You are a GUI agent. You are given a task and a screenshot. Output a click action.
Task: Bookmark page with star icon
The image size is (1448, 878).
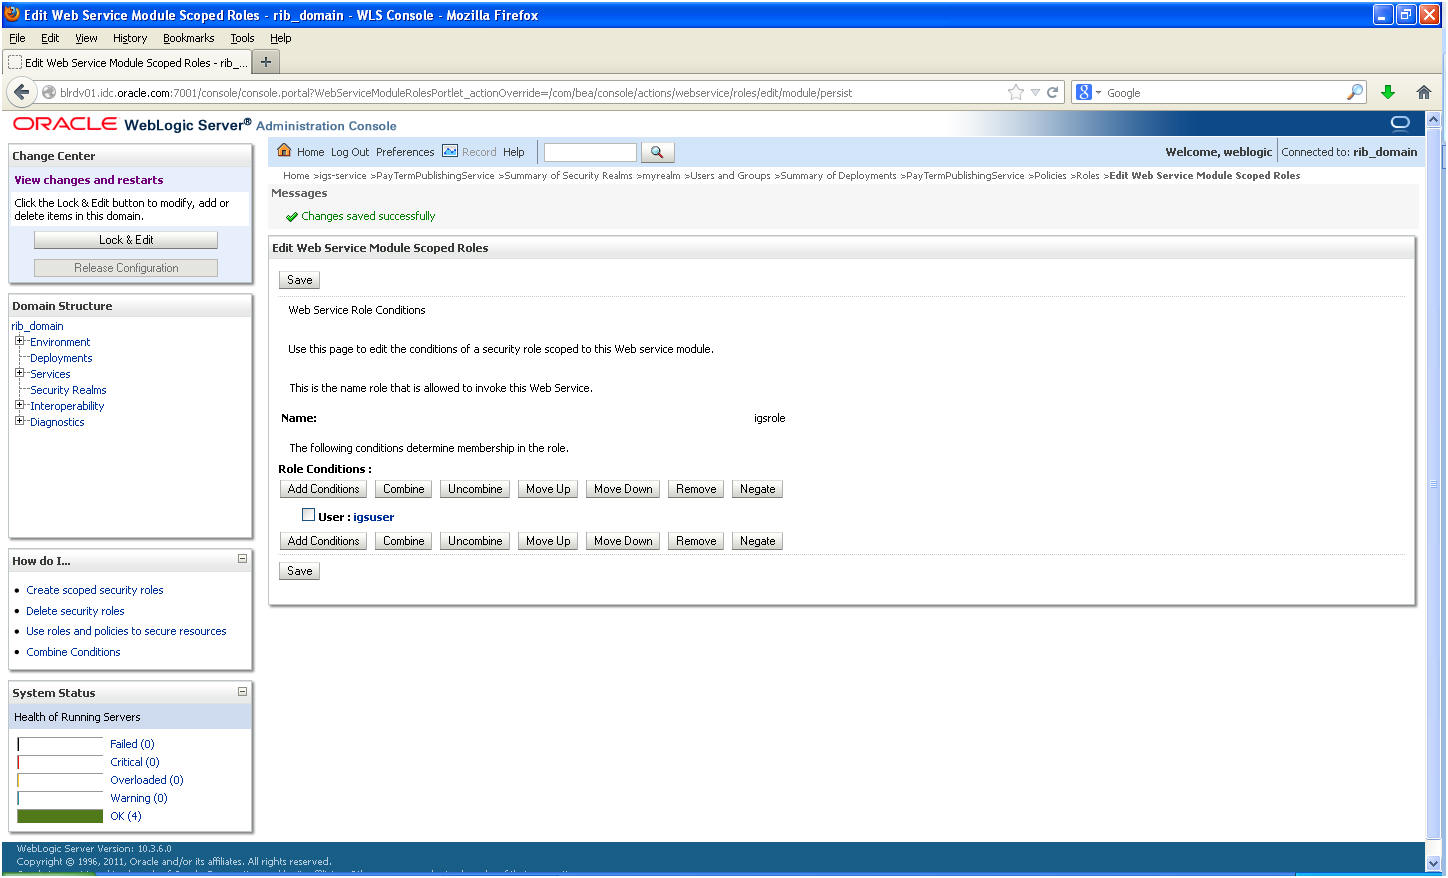(x=1016, y=92)
